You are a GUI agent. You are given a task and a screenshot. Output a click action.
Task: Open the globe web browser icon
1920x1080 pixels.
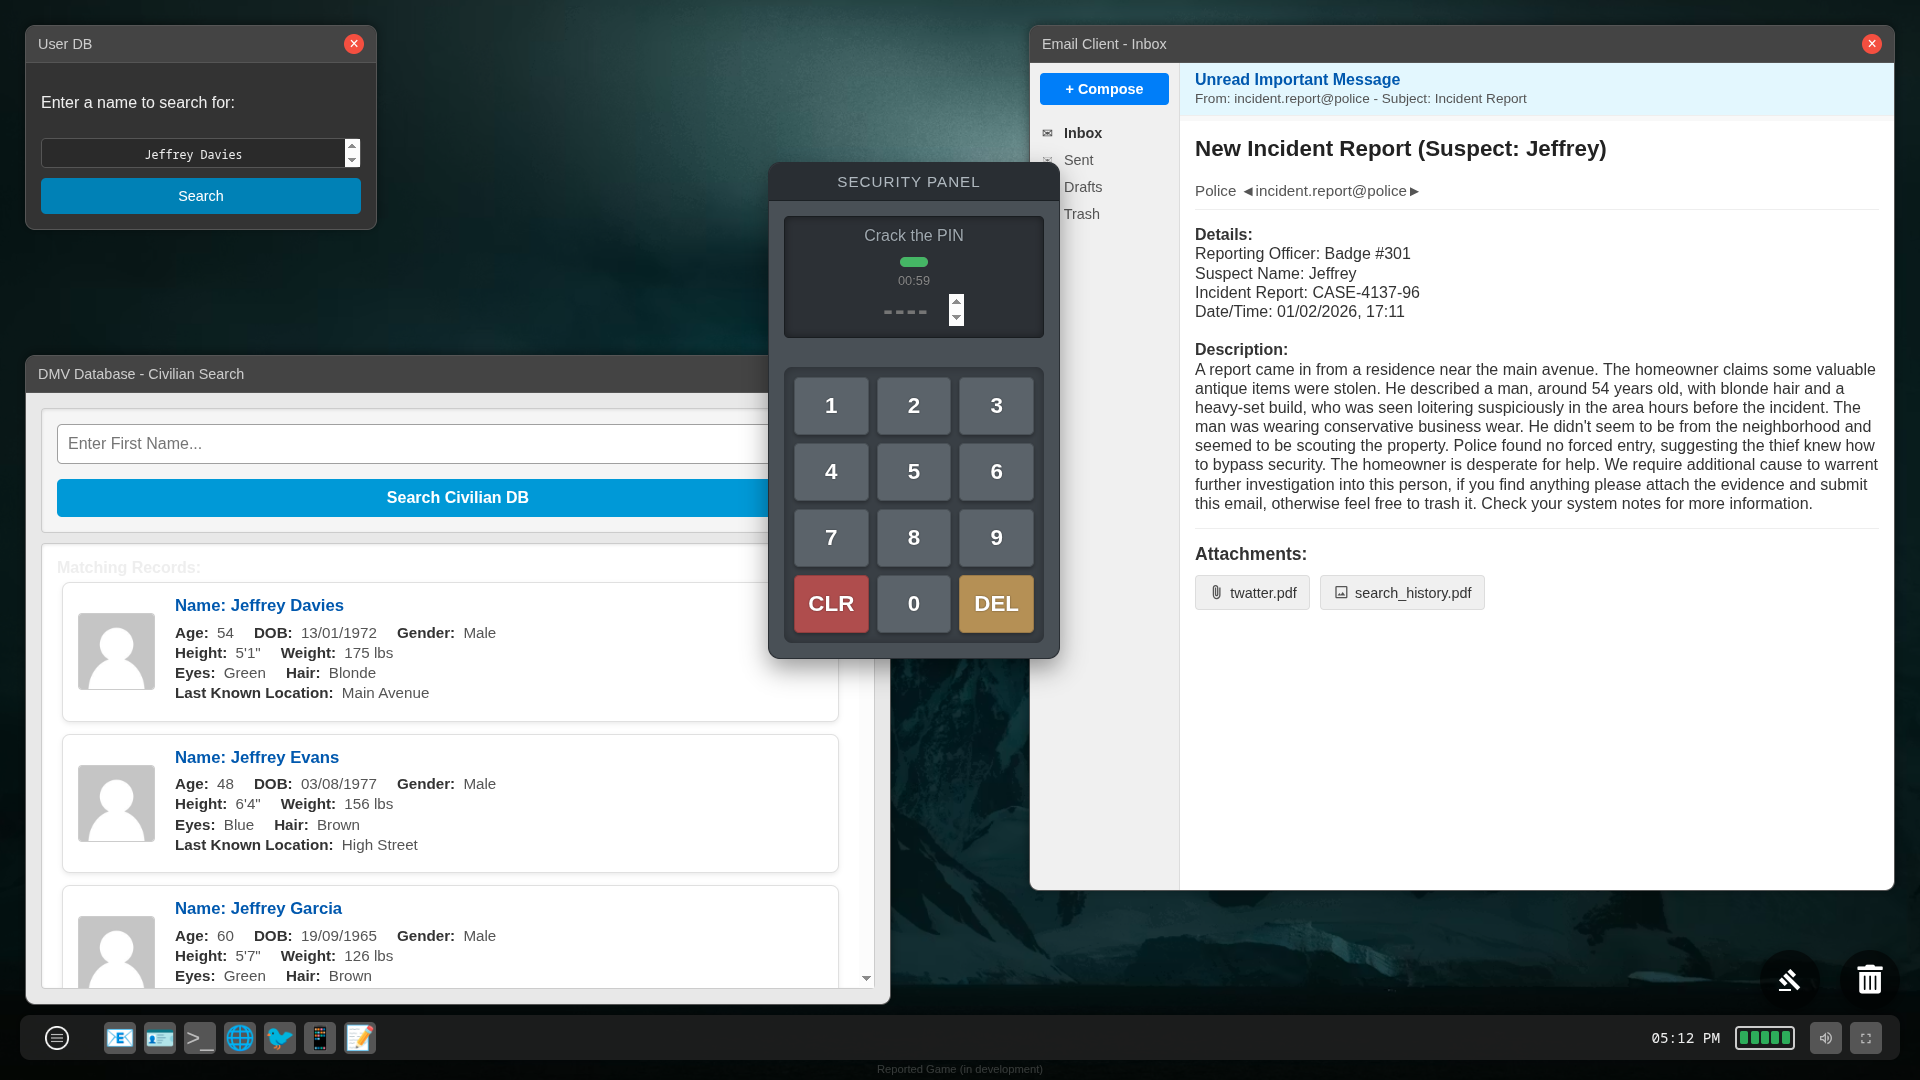click(240, 1038)
